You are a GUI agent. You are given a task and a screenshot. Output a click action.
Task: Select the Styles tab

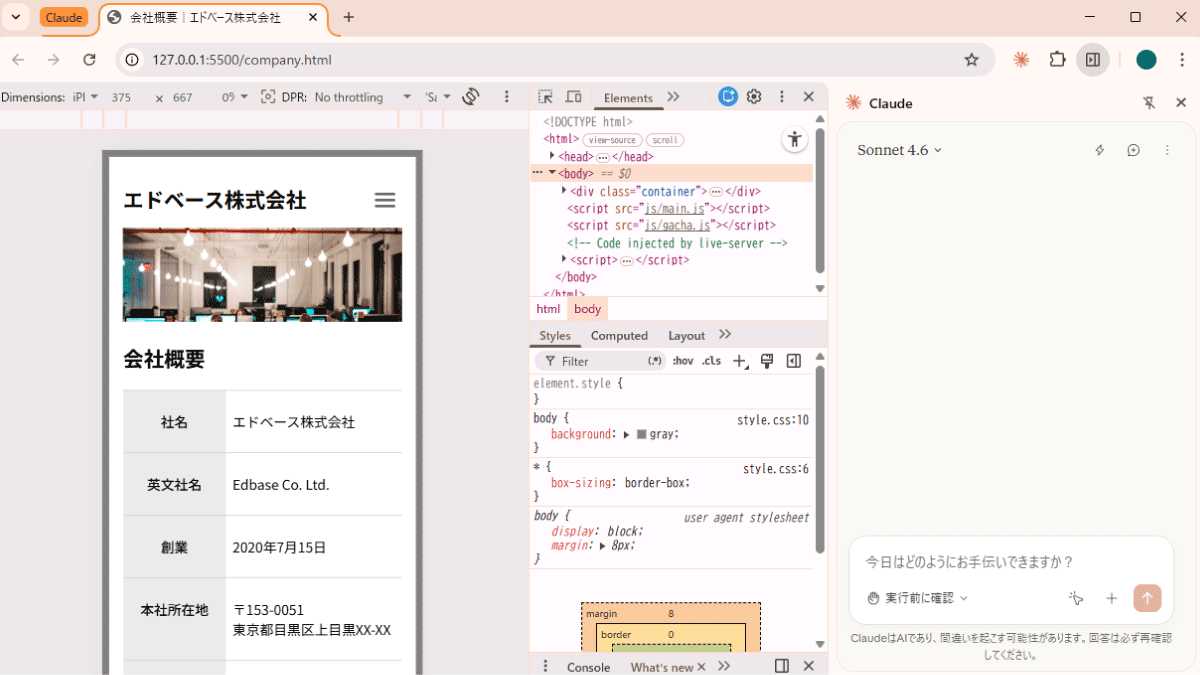click(x=555, y=335)
